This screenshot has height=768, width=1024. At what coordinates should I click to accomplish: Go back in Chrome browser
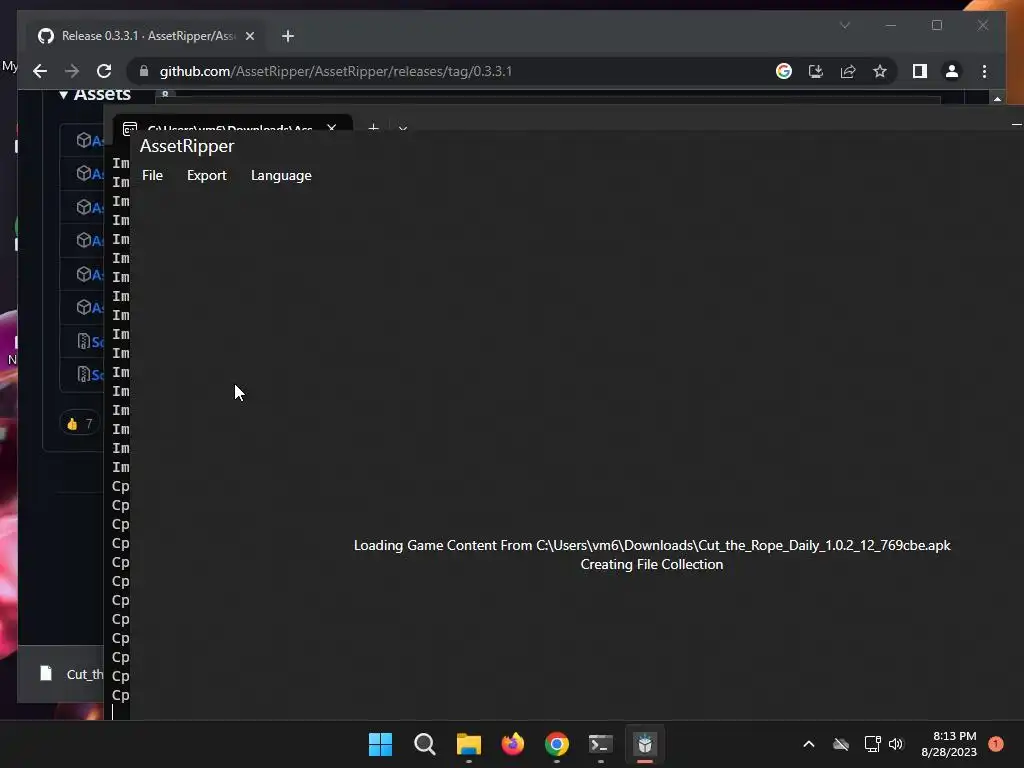[40, 71]
